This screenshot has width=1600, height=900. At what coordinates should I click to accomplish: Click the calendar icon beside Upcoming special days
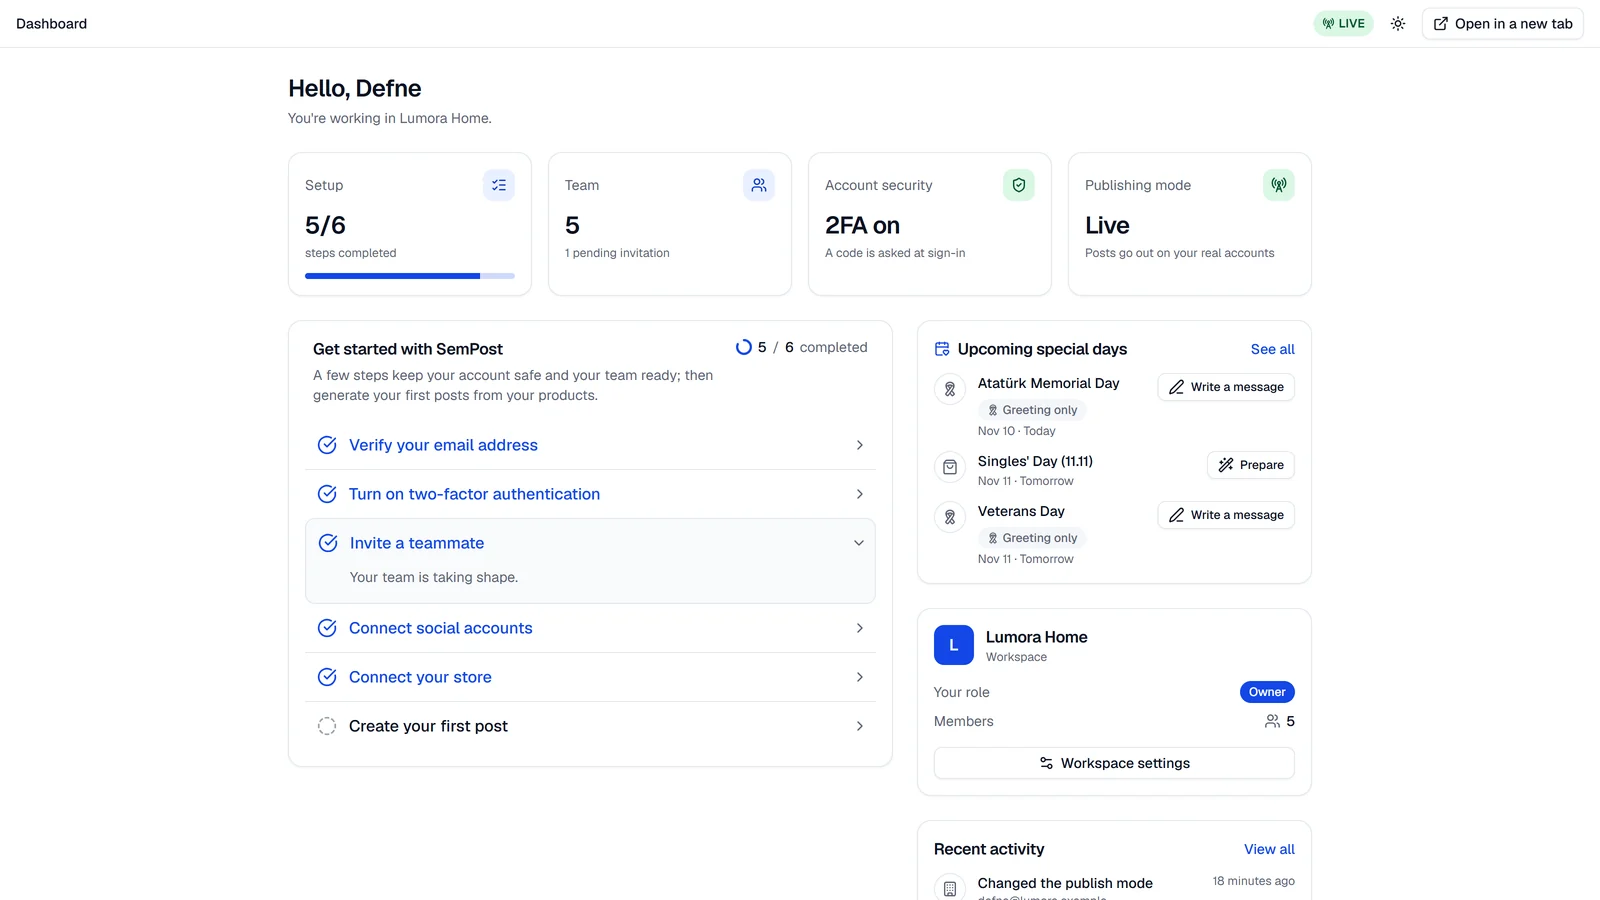tap(942, 349)
